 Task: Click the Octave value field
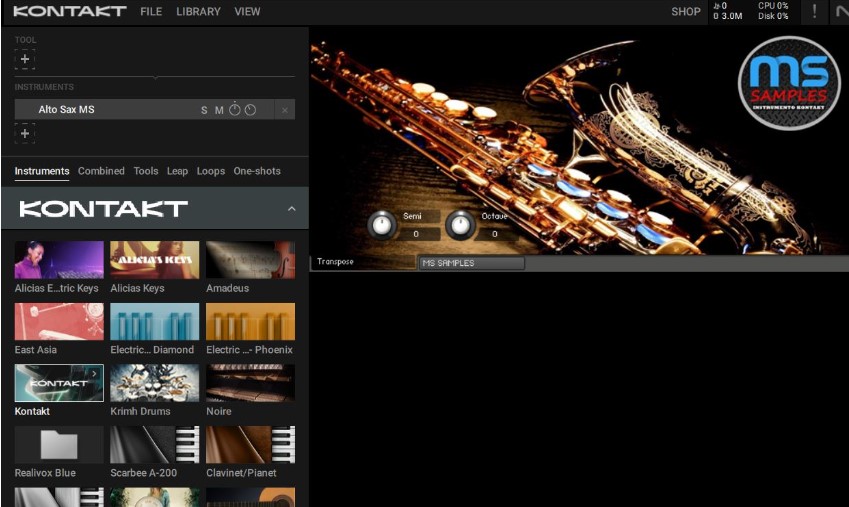click(497, 234)
